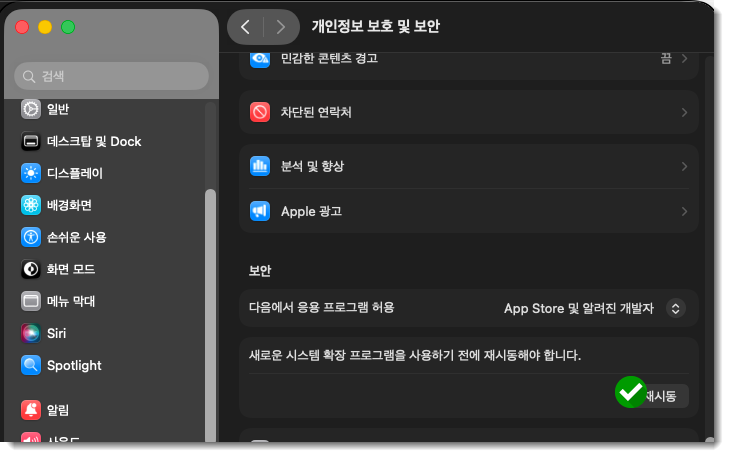Click the 차단된 연락처 blocked icon
The height and width of the screenshot is (457, 729).
(260, 113)
